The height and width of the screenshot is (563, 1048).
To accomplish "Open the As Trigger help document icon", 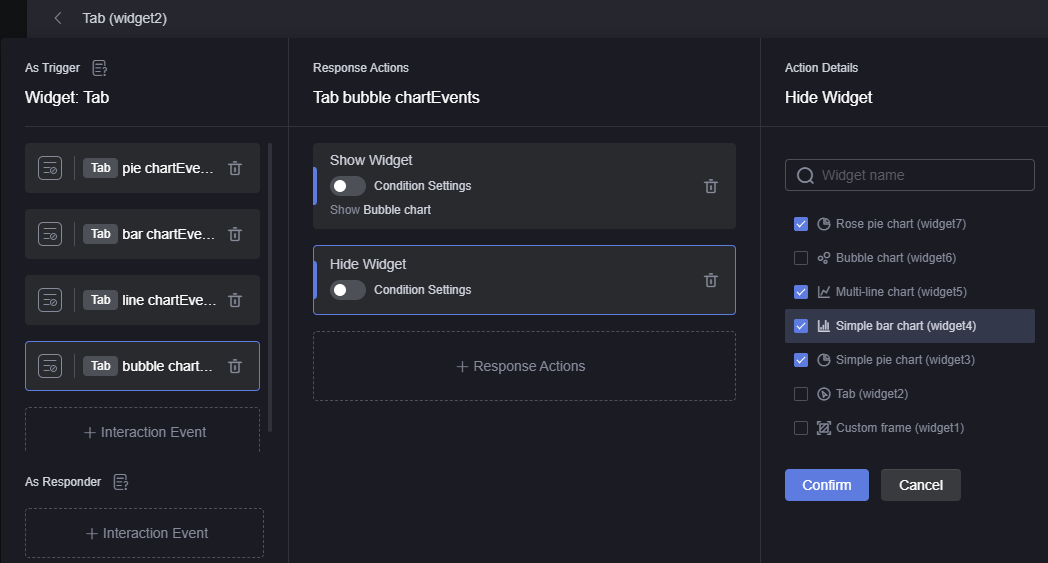I will pyautogui.click(x=100, y=68).
